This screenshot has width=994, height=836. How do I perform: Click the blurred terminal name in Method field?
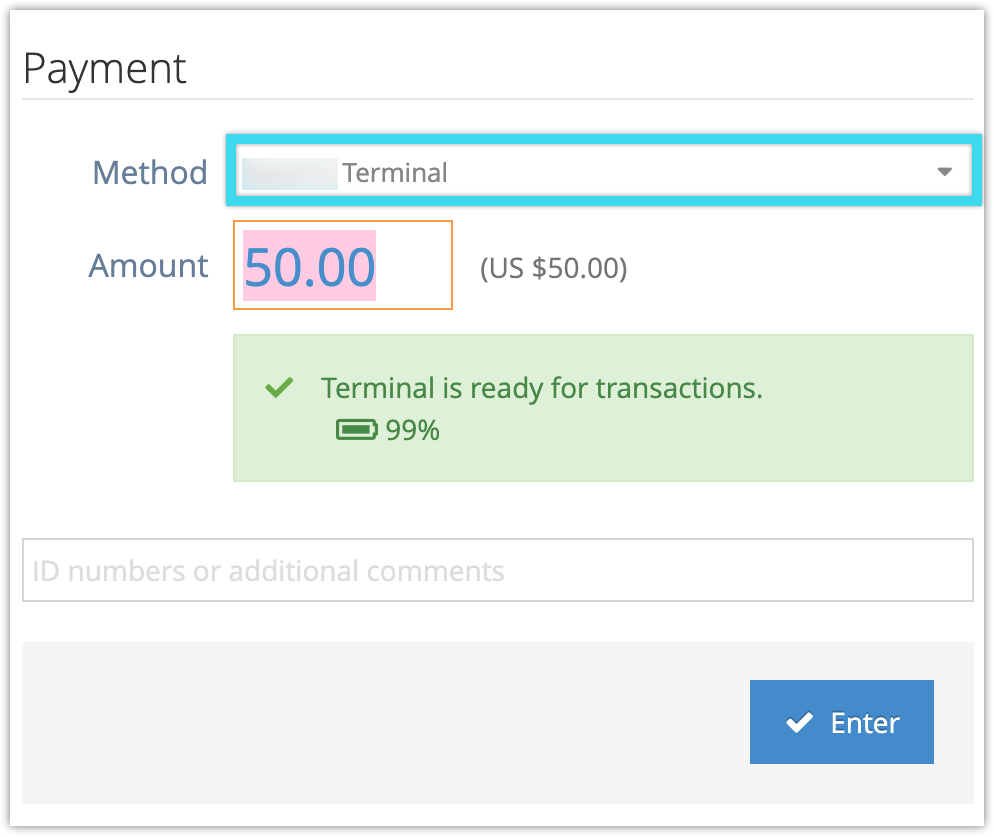tap(290, 174)
